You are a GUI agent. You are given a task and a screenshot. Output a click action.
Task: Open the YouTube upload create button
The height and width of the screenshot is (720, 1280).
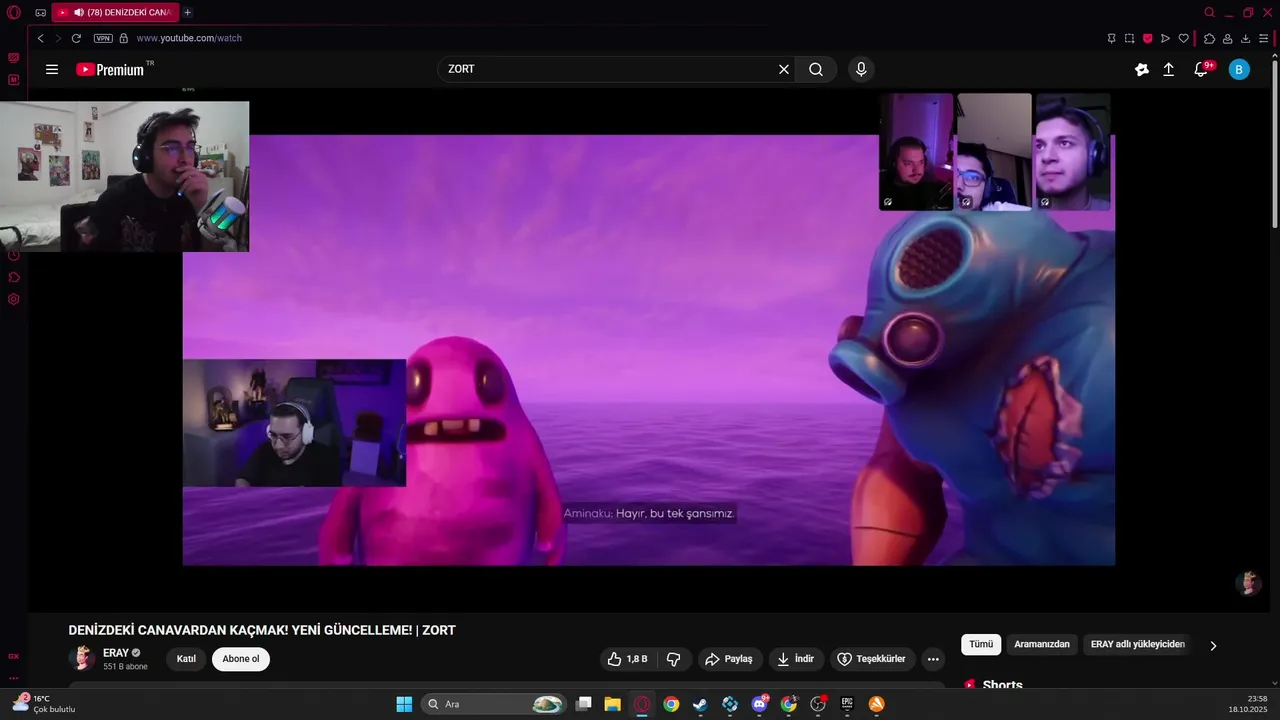[1168, 69]
